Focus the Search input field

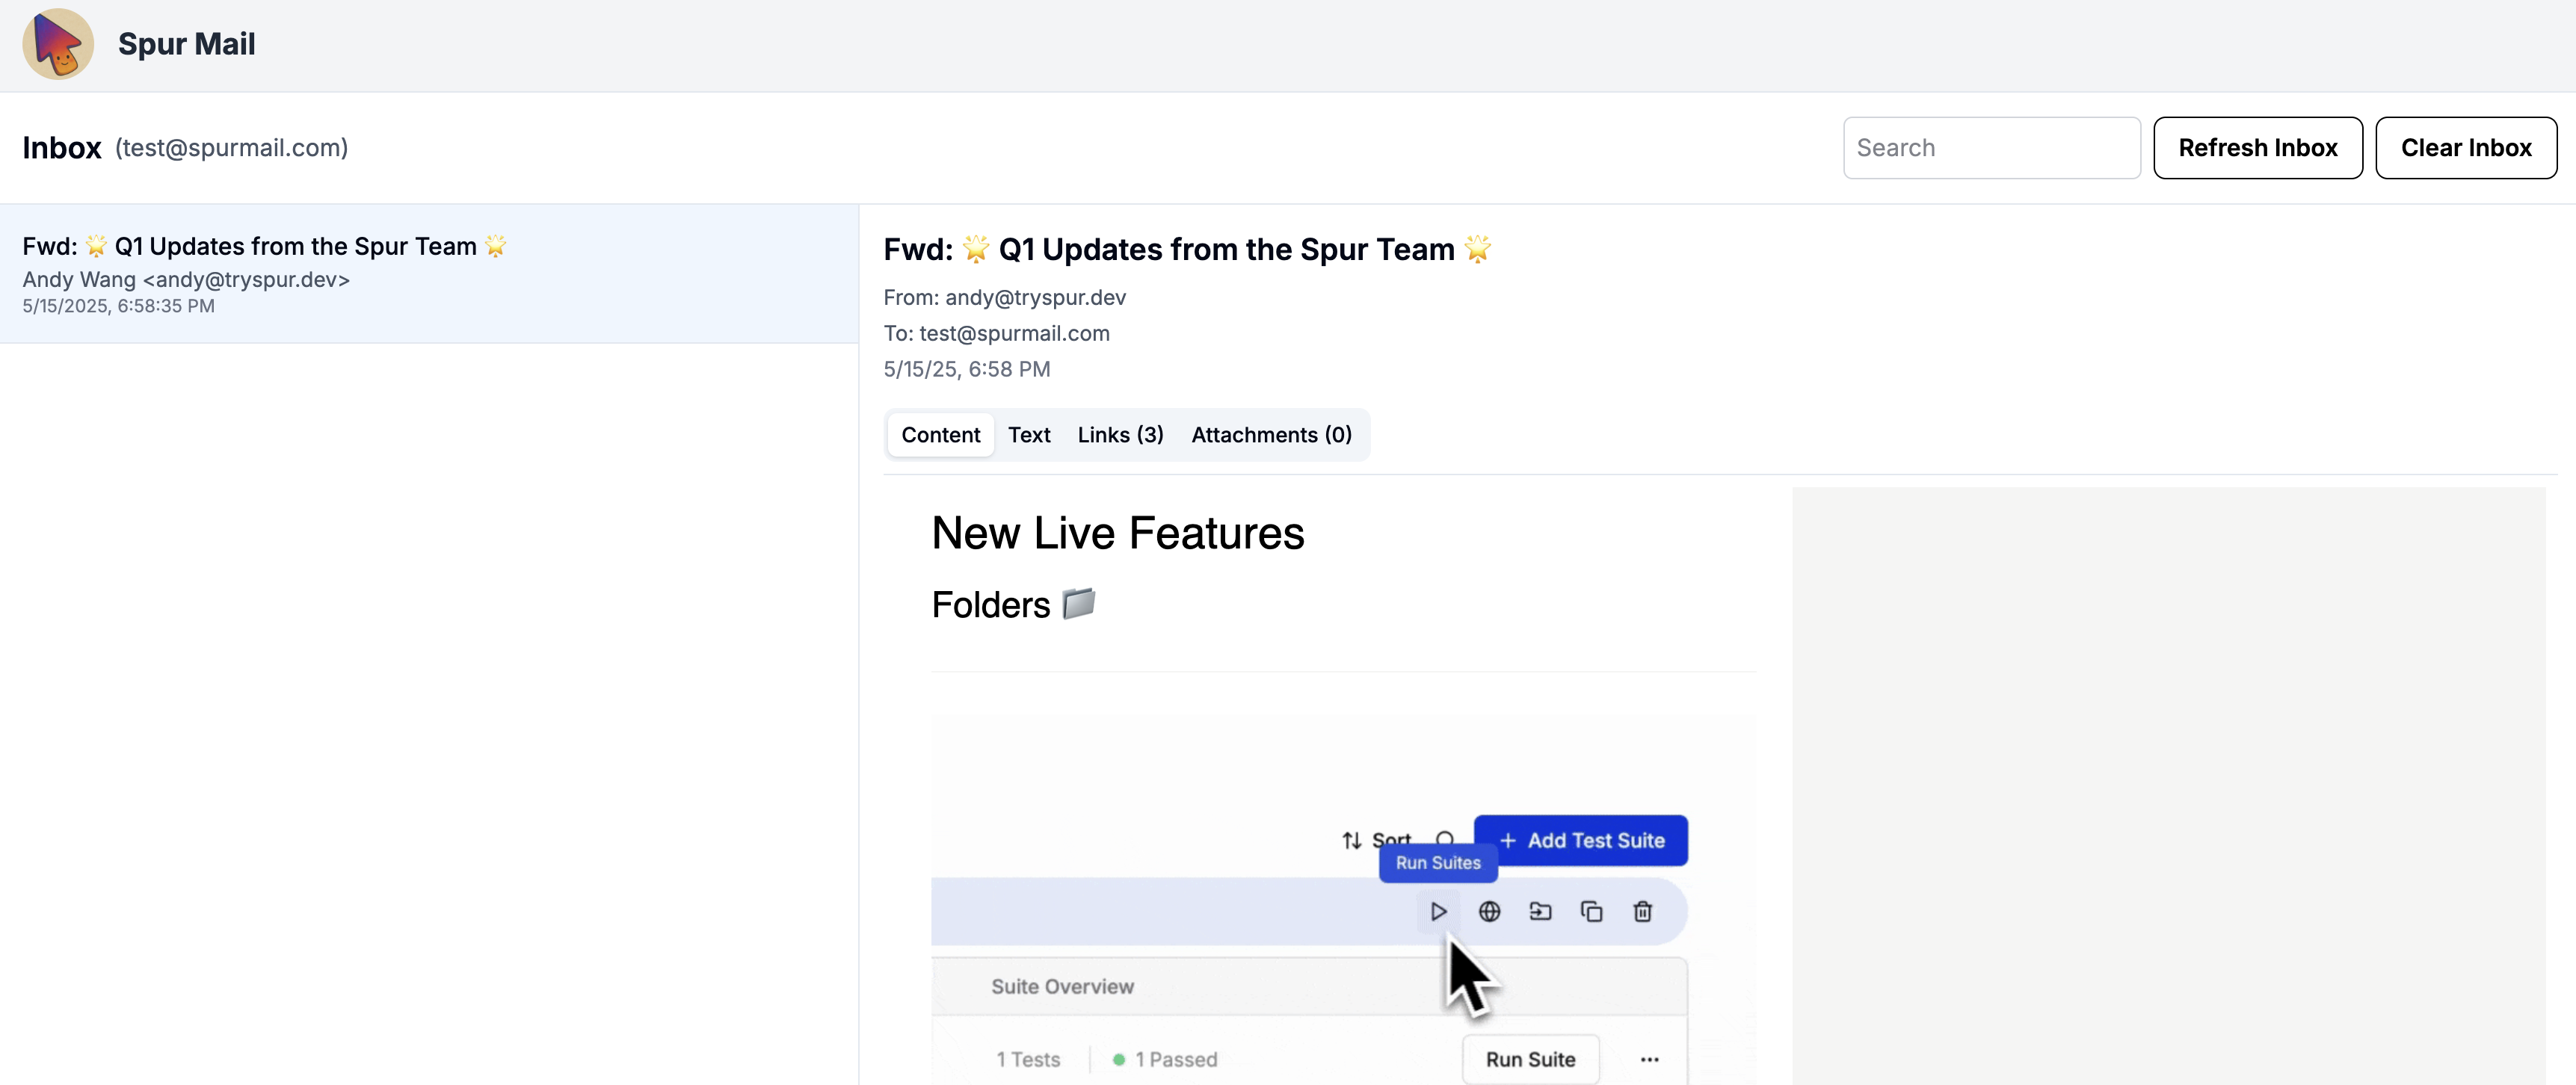pyautogui.click(x=1991, y=148)
